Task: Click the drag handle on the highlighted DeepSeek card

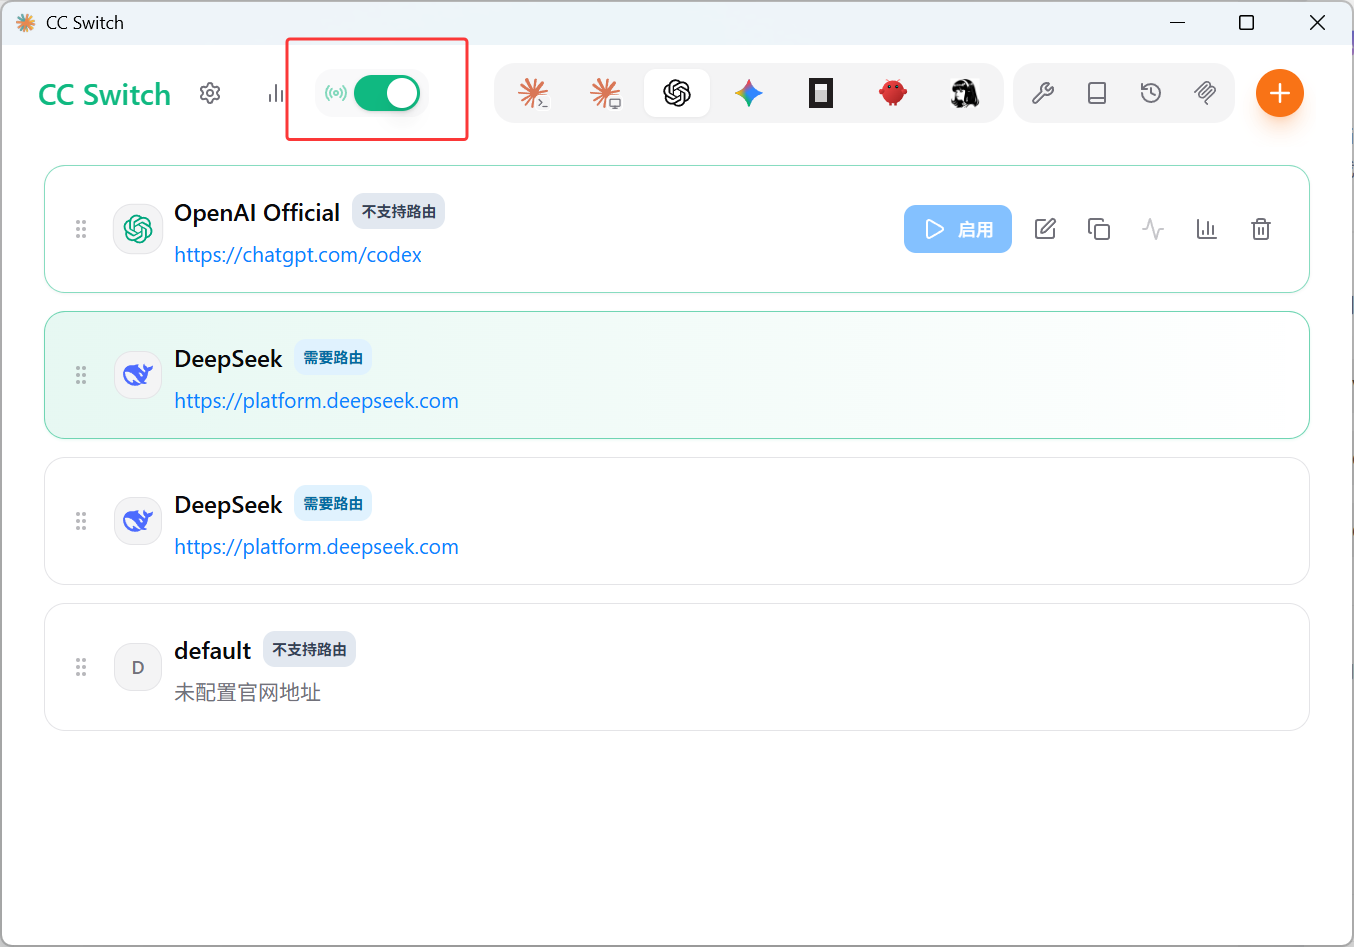Action: click(81, 375)
